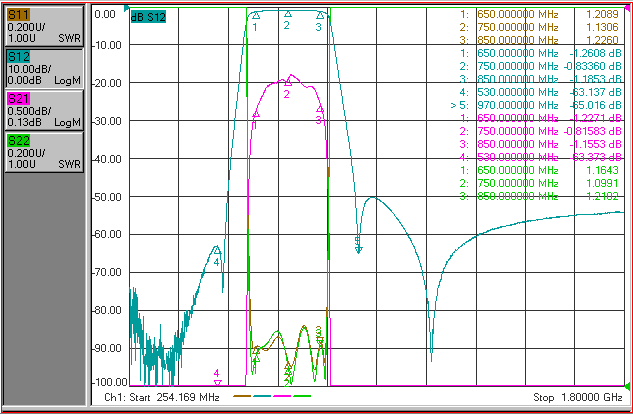Select the S22 SWR trace panel
Screen dimensions: 633x414
pyautogui.click(x=44, y=152)
